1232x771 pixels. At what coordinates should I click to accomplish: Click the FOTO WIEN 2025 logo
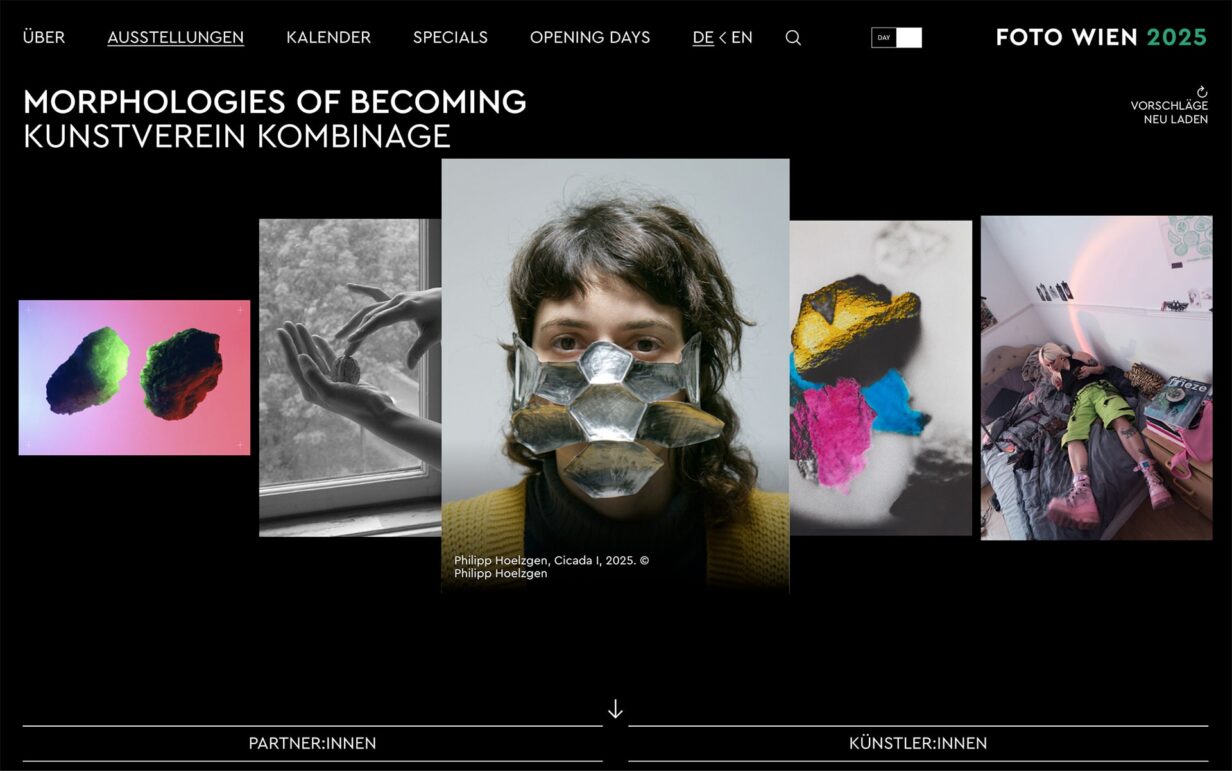pyautogui.click(x=1101, y=38)
